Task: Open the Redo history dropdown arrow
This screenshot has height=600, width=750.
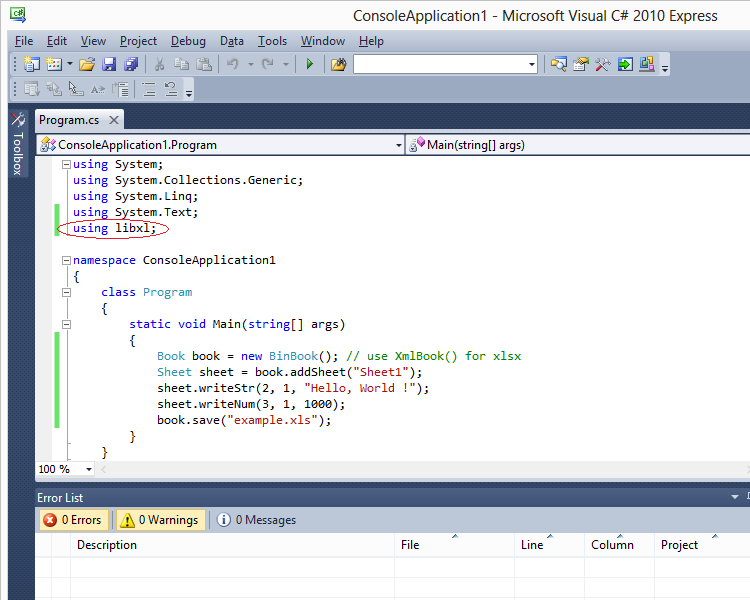Action: coord(286,64)
